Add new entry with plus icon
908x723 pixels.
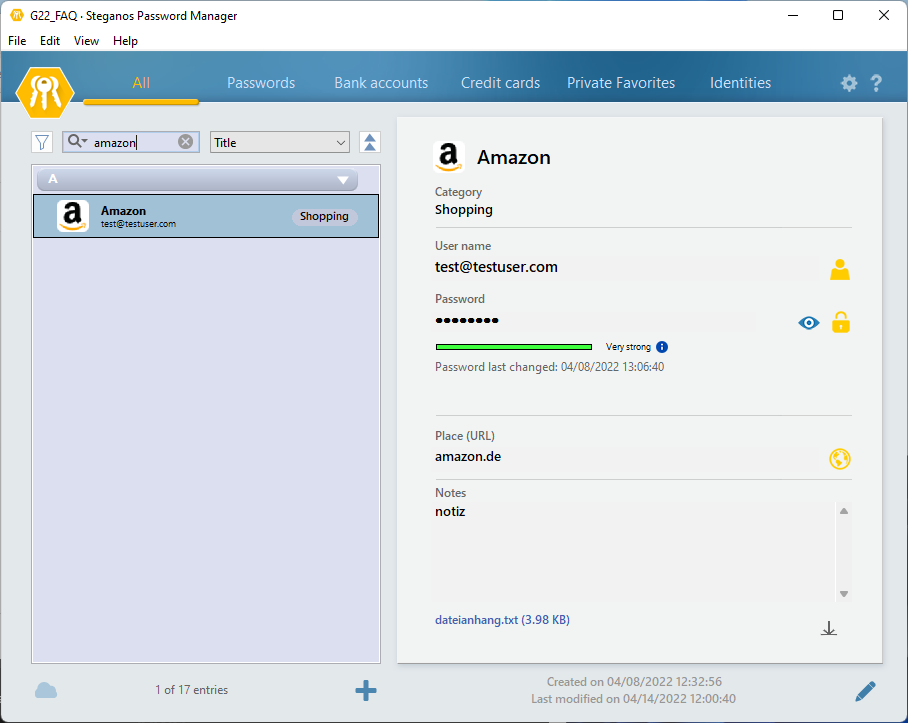tap(366, 690)
